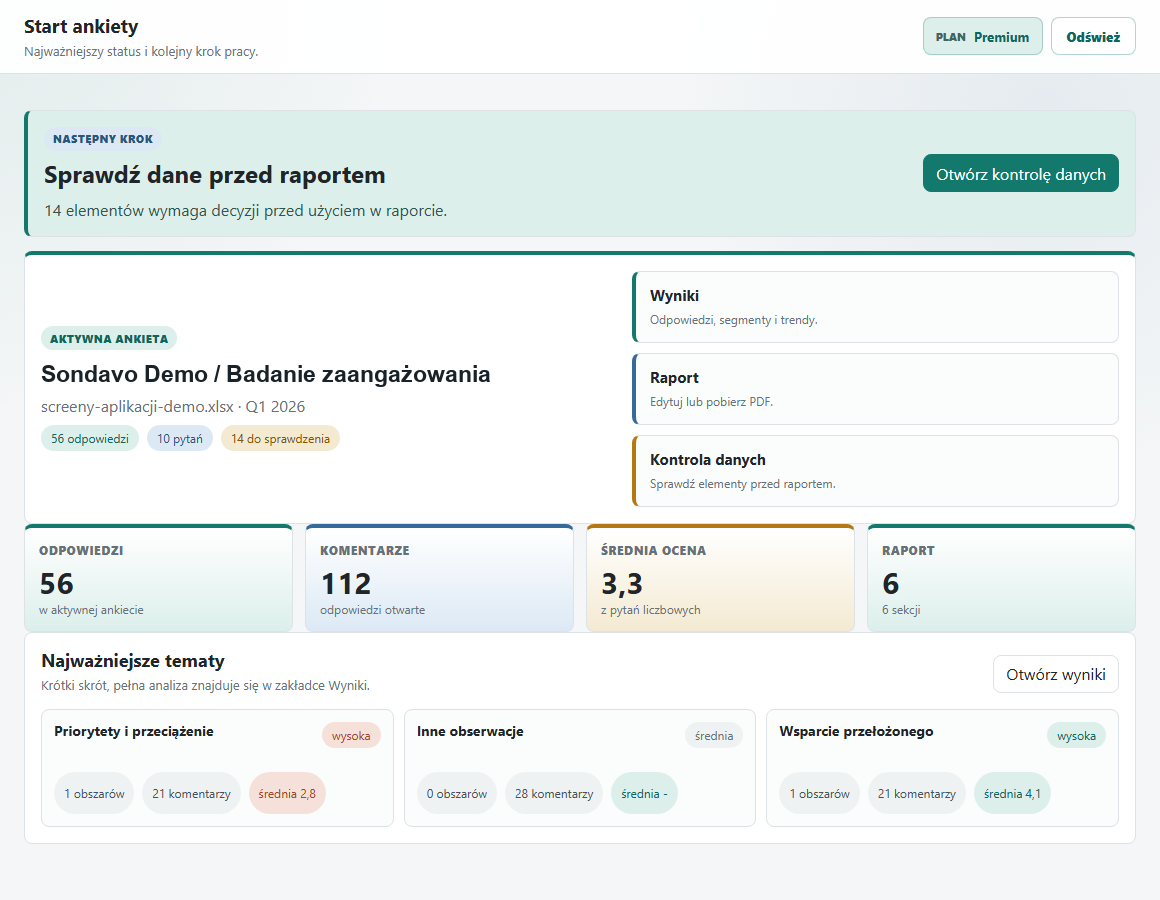Open Otwórz kontrolę danych
The image size is (1160, 900).
pyautogui.click(x=1020, y=174)
